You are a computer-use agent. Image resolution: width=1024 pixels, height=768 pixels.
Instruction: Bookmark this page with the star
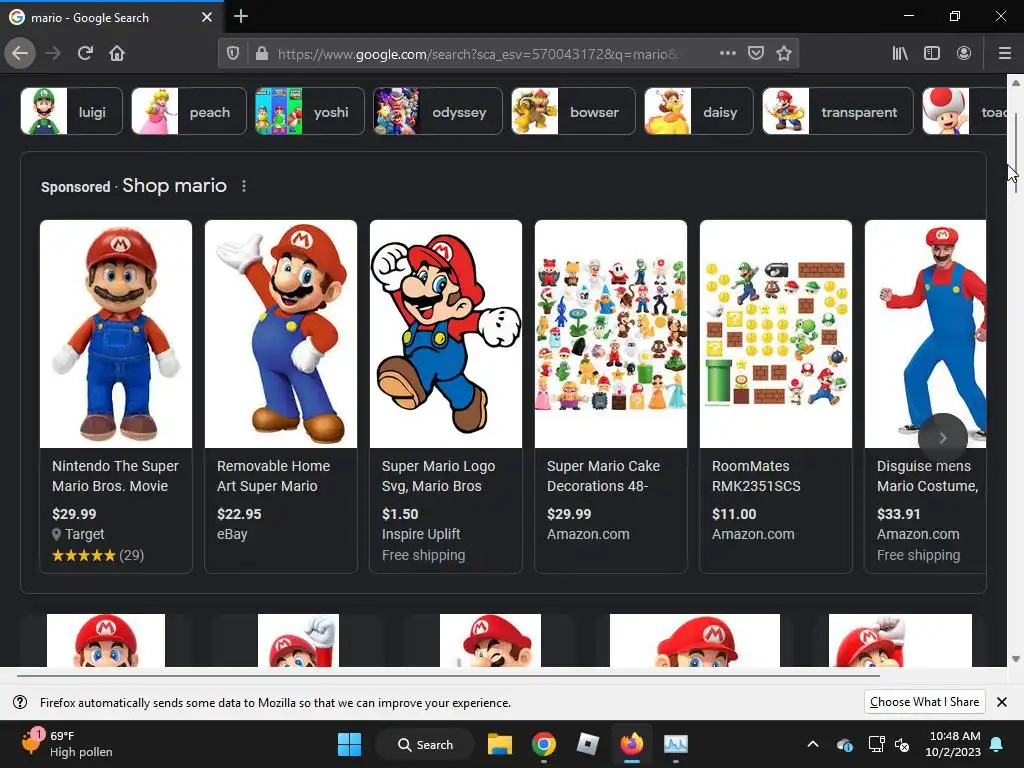[x=784, y=53]
